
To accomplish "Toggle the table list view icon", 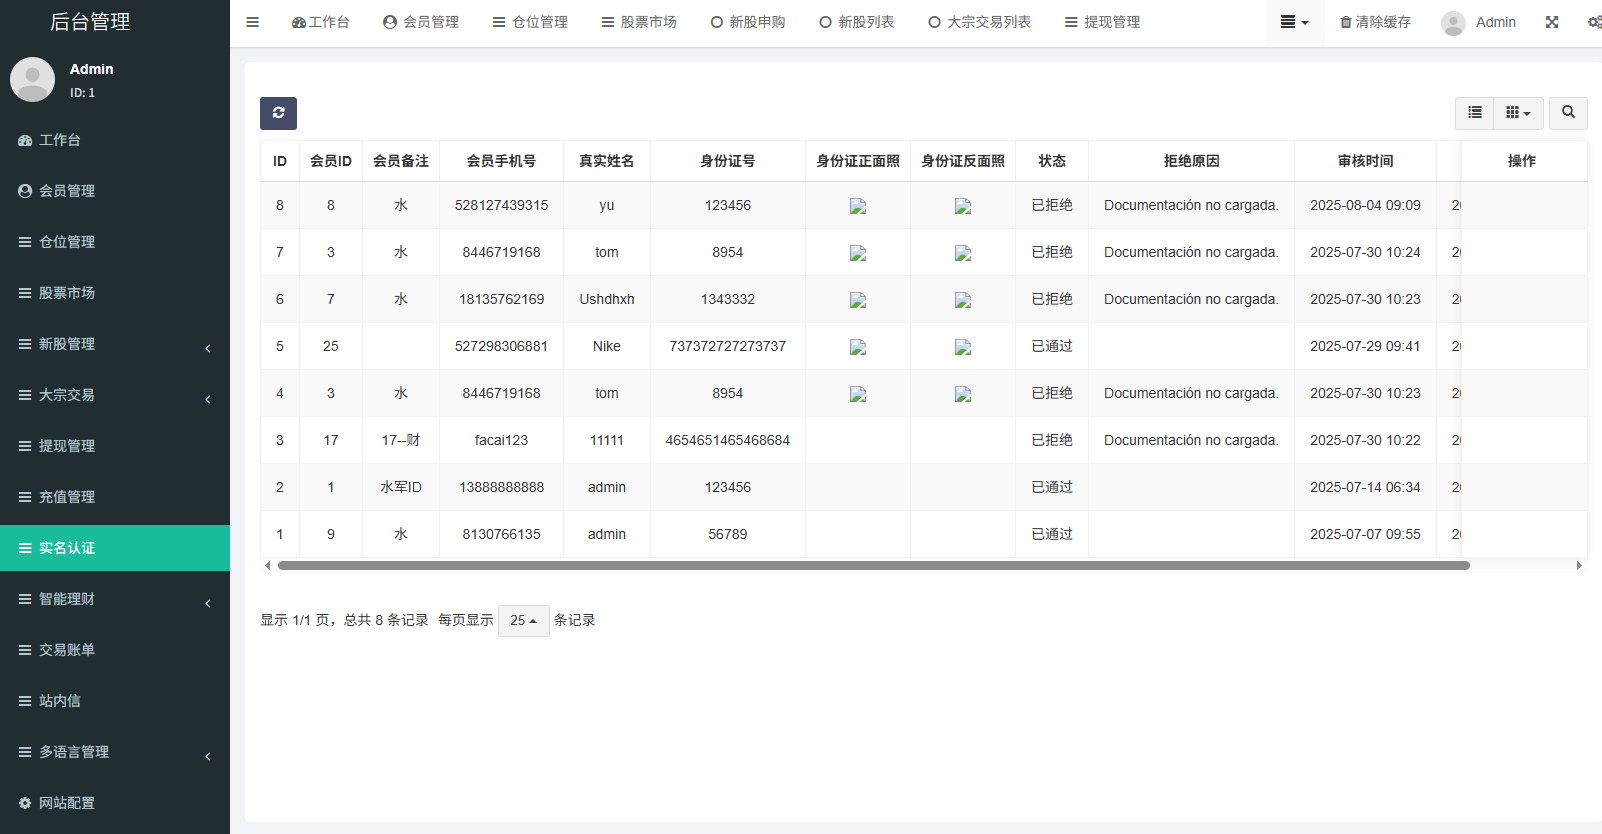I will point(1474,113).
